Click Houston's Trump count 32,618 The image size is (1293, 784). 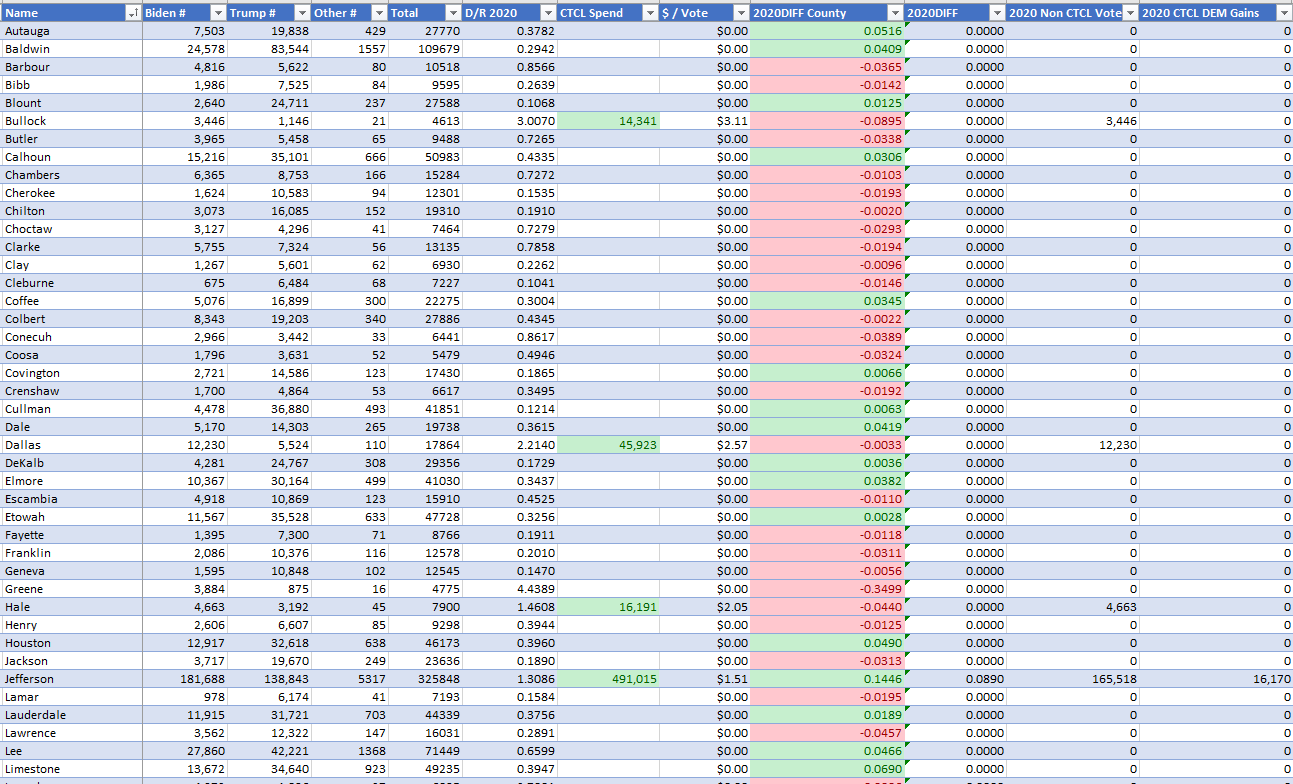coord(269,643)
